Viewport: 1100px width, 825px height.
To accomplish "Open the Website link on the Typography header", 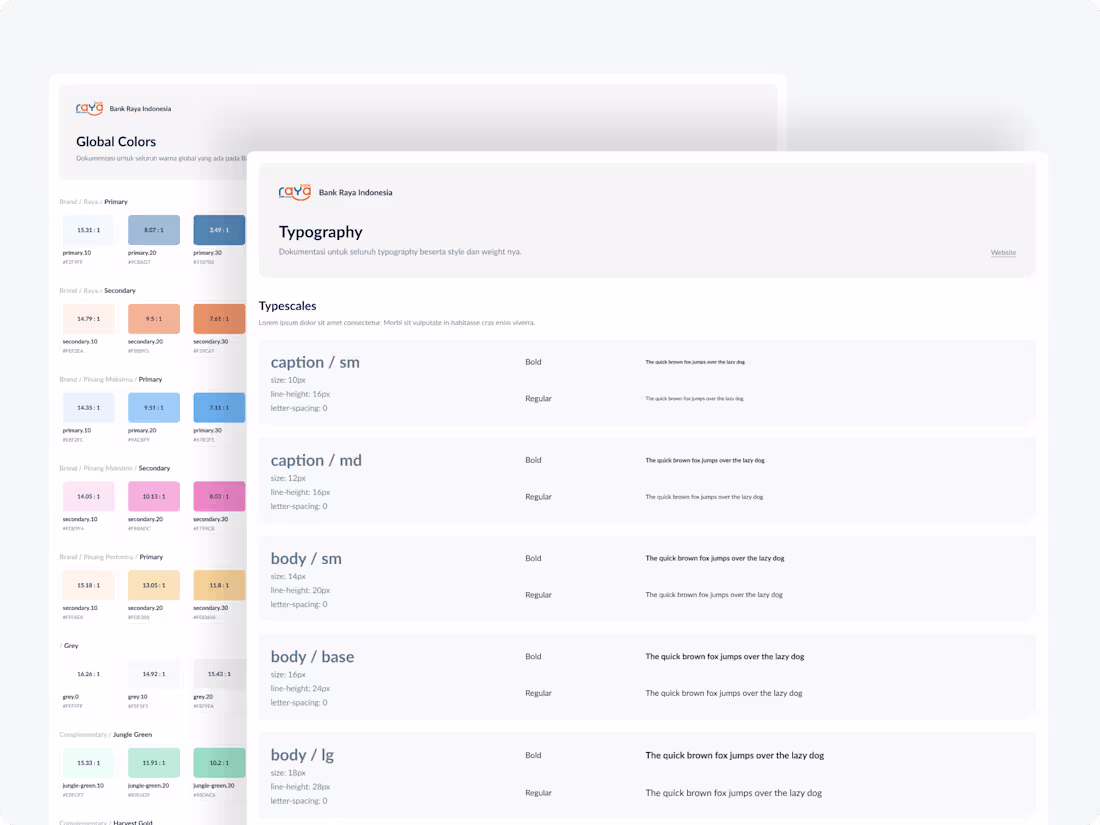I will tap(1003, 252).
